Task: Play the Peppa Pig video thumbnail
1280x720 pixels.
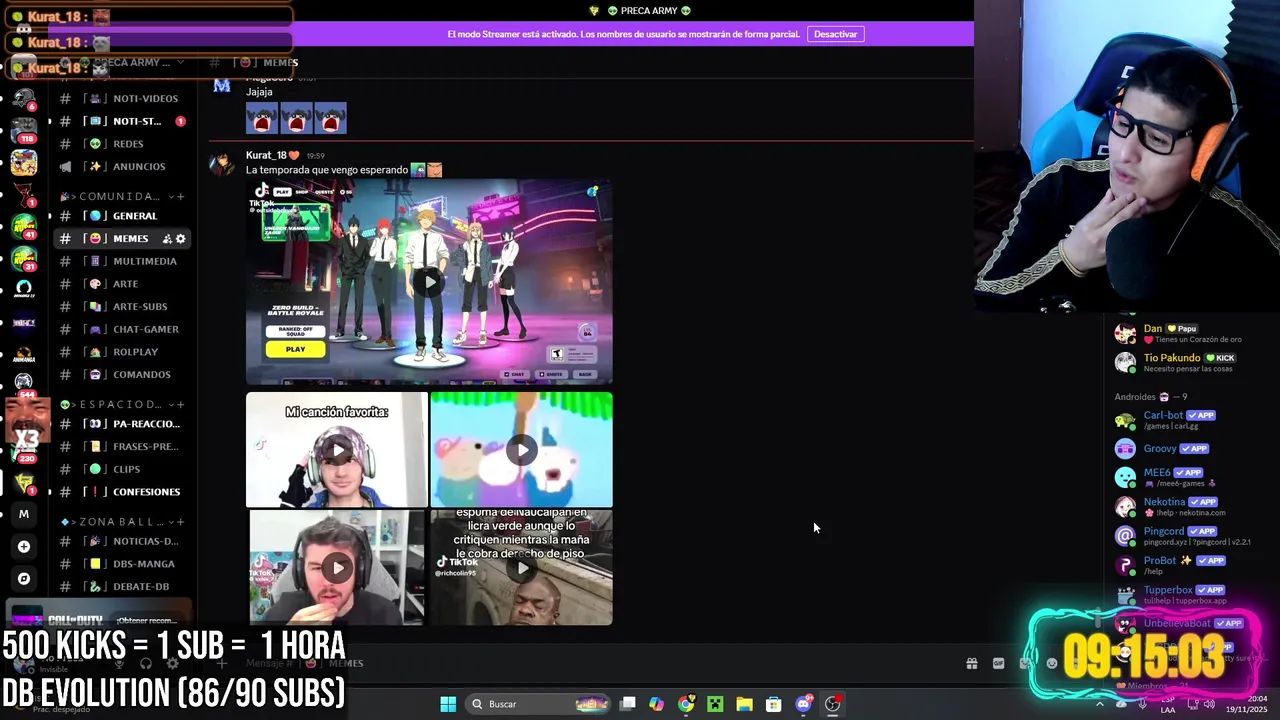Action: point(521,450)
